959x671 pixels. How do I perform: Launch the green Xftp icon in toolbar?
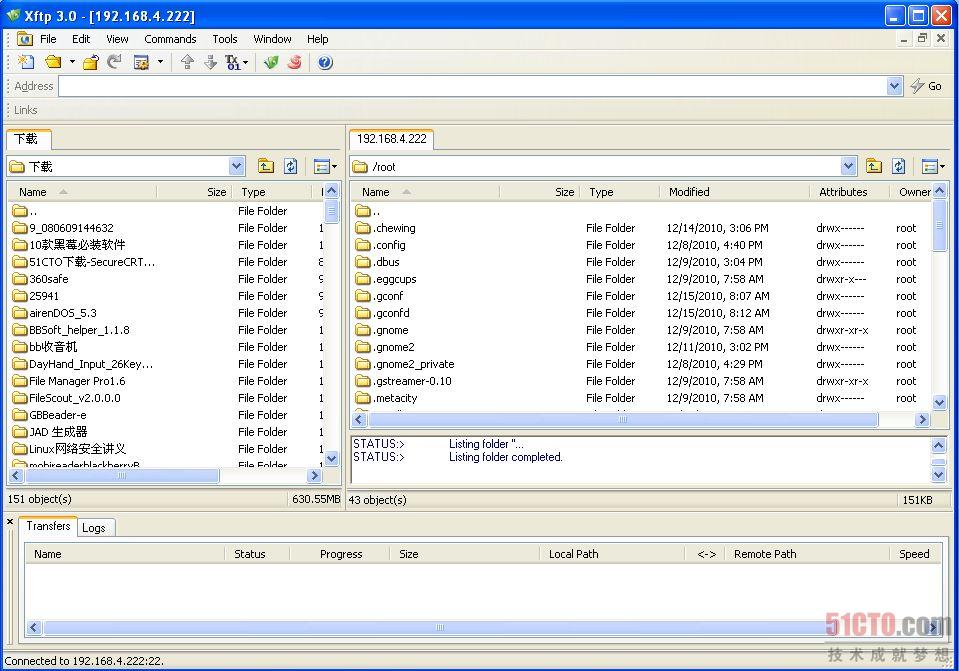tap(271, 62)
